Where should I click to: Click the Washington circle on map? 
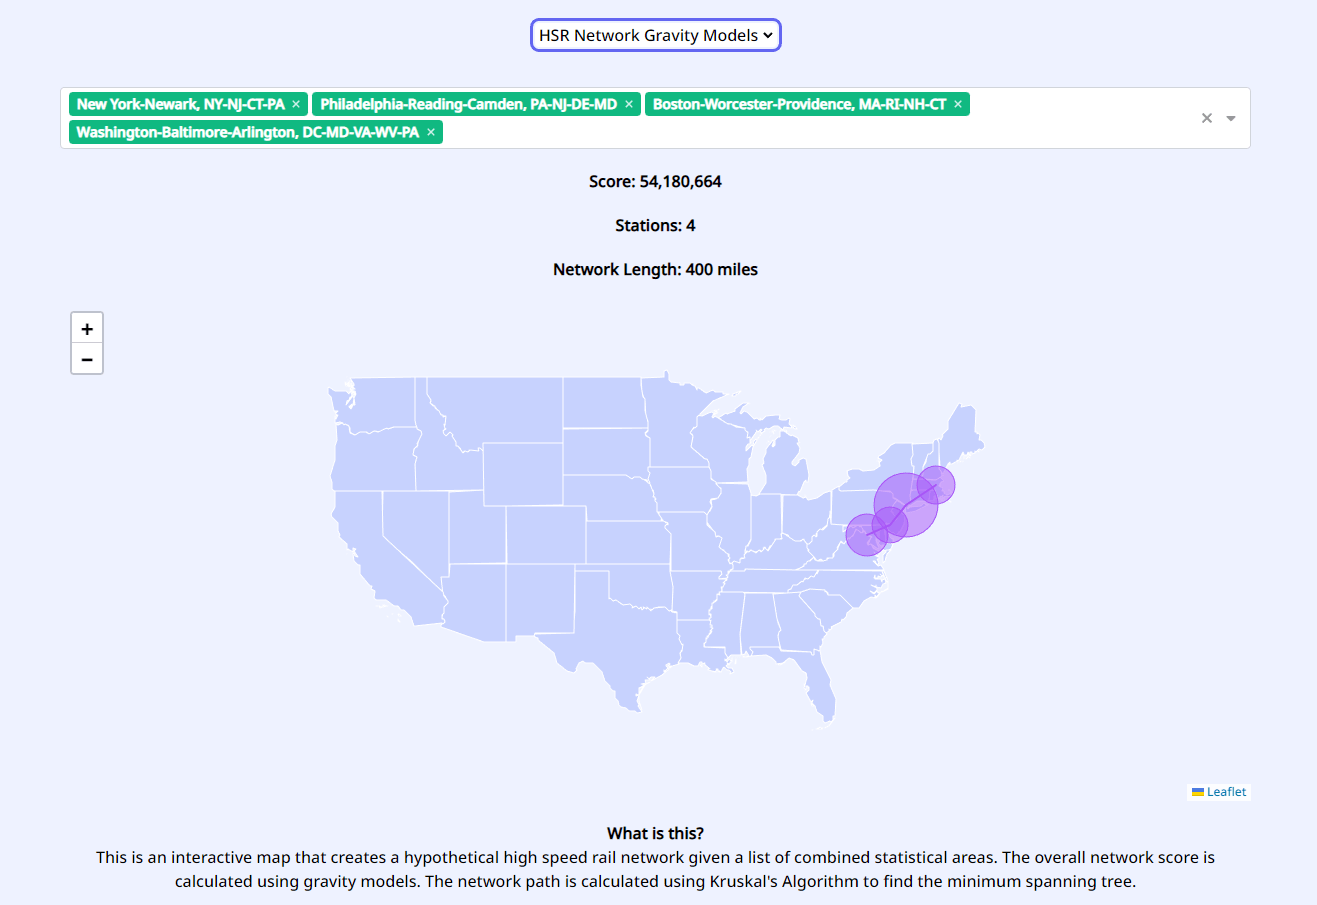click(x=860, y=538)
